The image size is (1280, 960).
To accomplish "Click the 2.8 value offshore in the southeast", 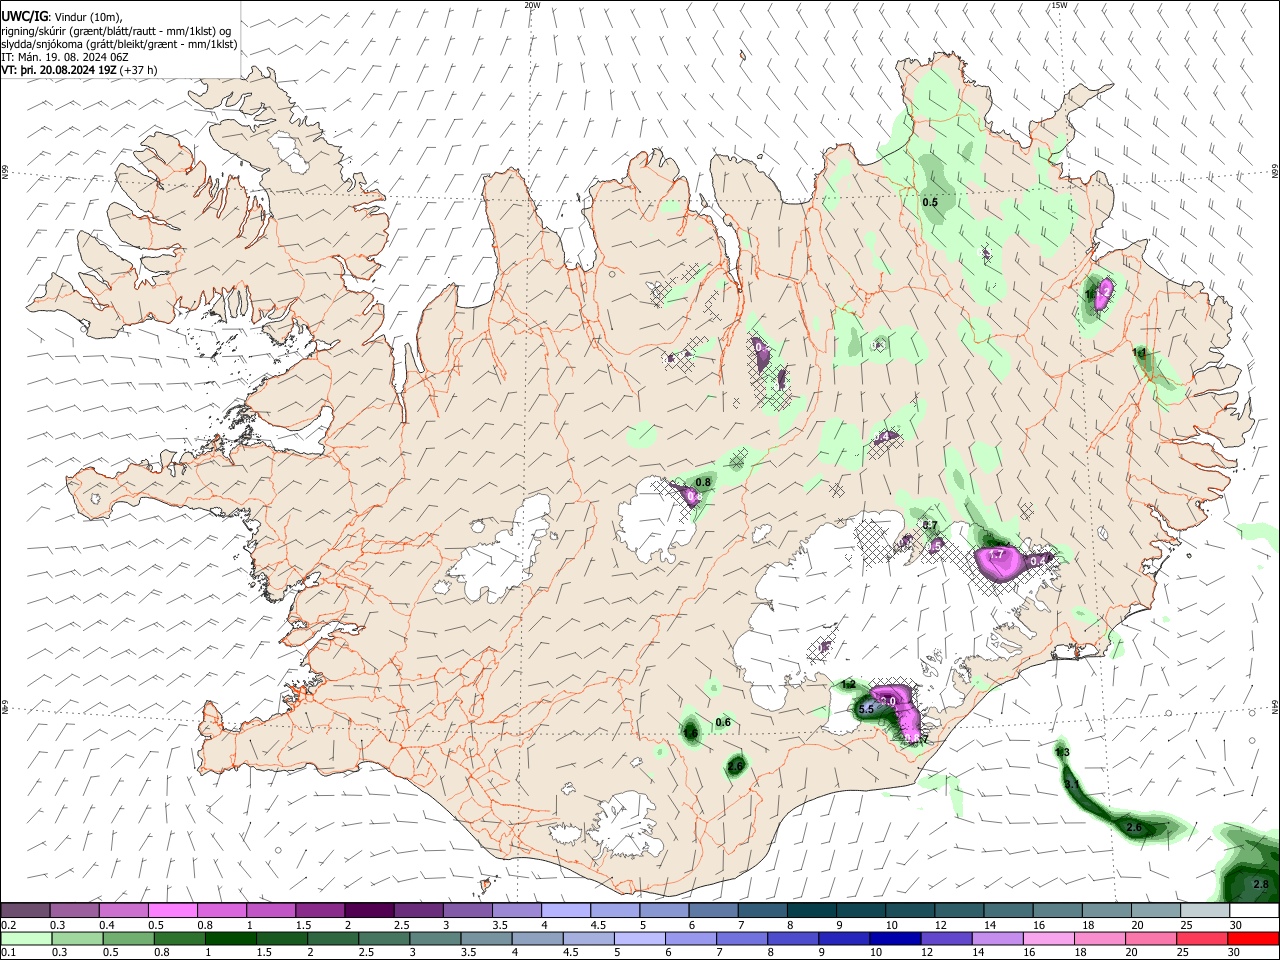I will (x=1261, y=884).
